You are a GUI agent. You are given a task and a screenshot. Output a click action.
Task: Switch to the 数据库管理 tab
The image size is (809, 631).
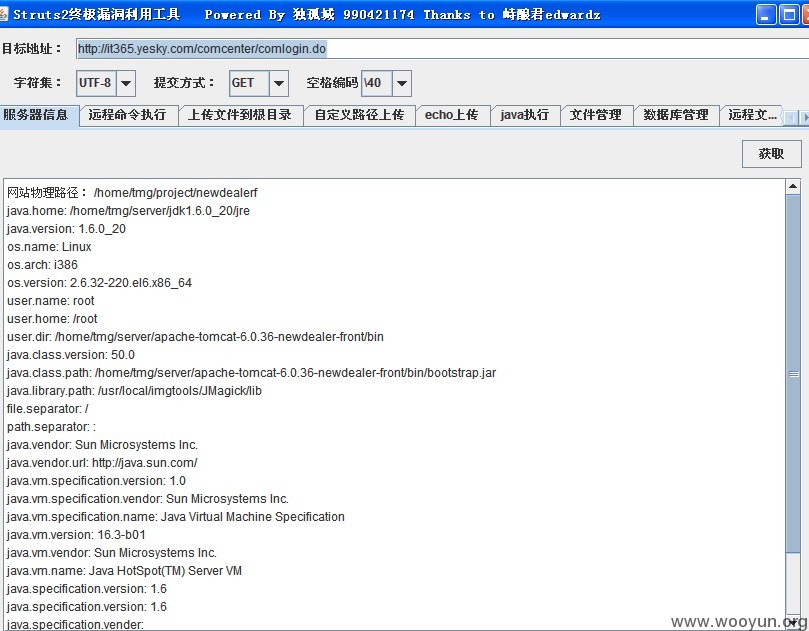click(x=676, y=115)
